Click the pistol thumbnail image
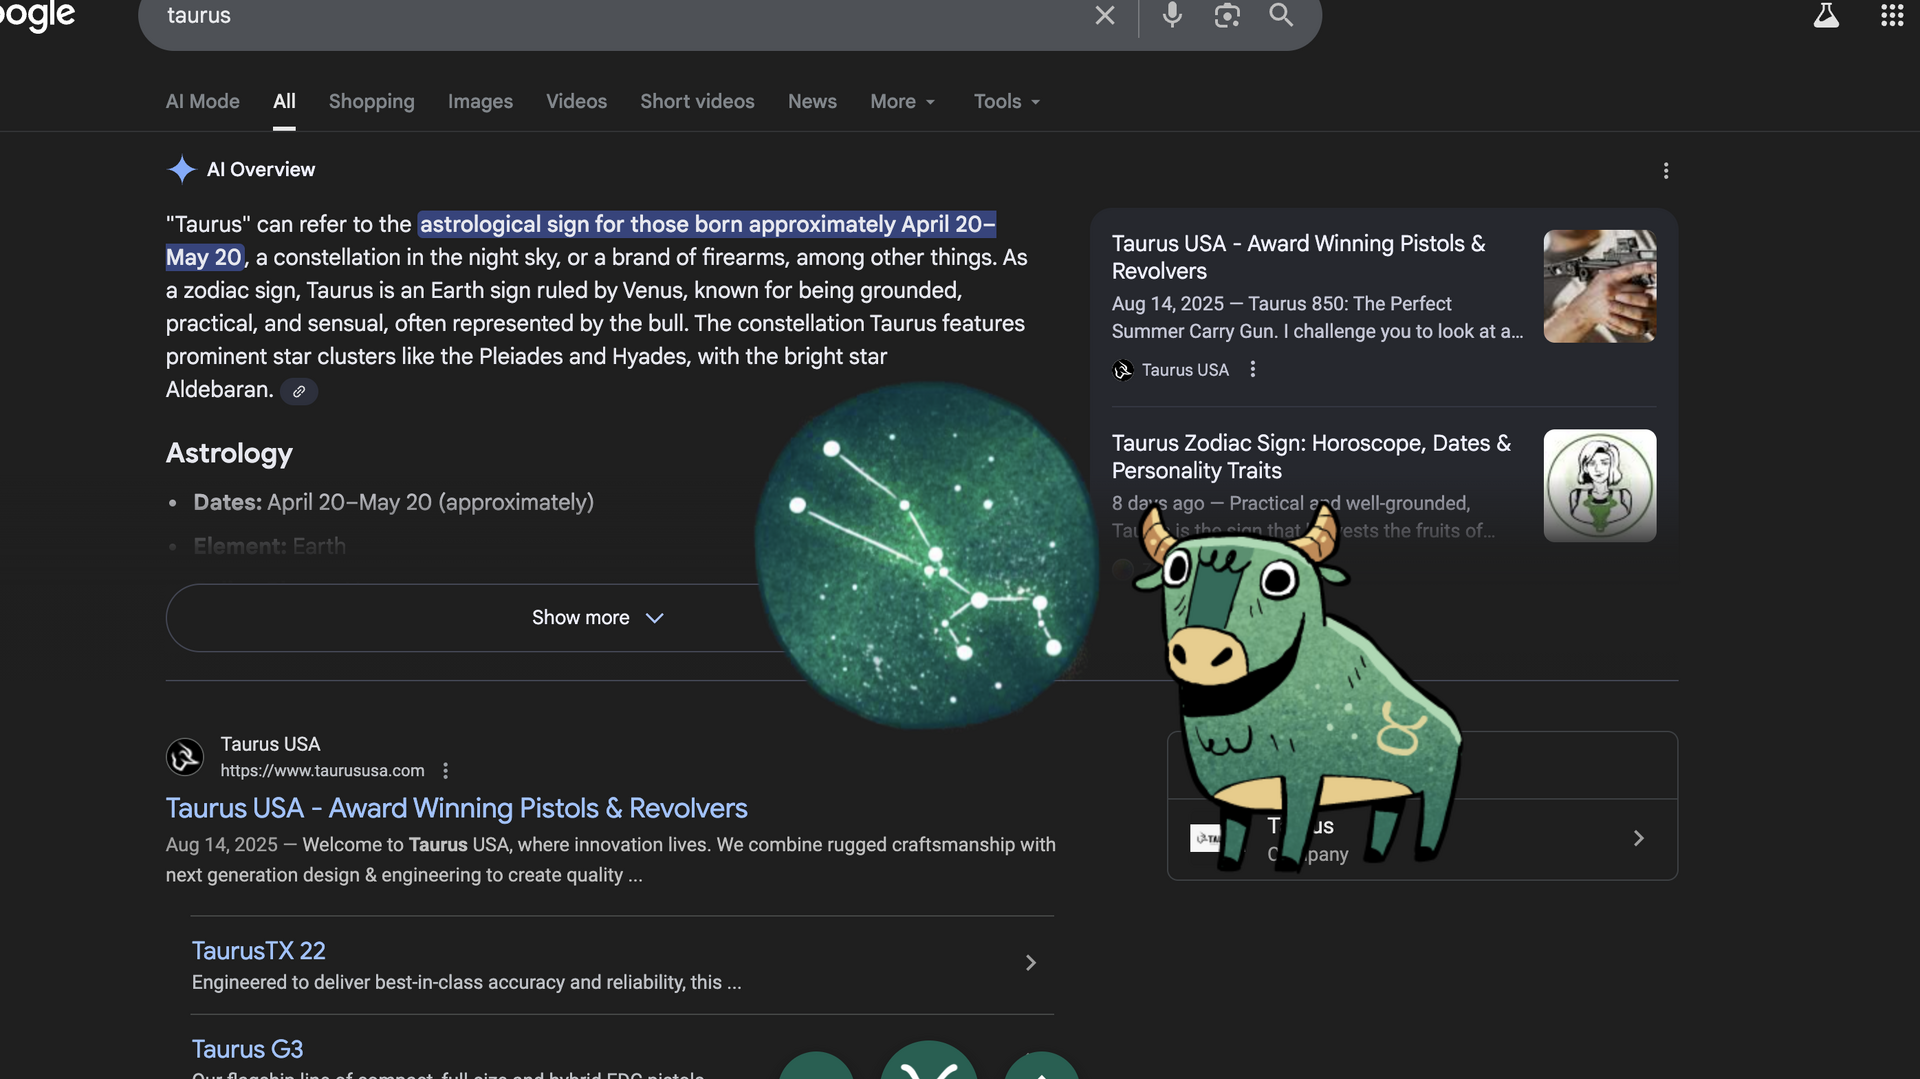 pos(1600,286)
